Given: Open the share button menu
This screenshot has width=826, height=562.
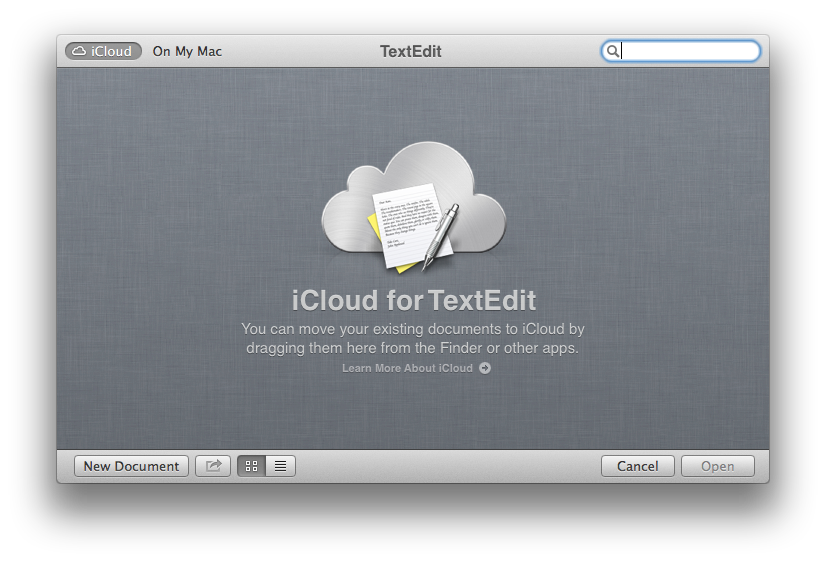Looking at the screenshot, I should pyautogui.click(x=213, y=466).
